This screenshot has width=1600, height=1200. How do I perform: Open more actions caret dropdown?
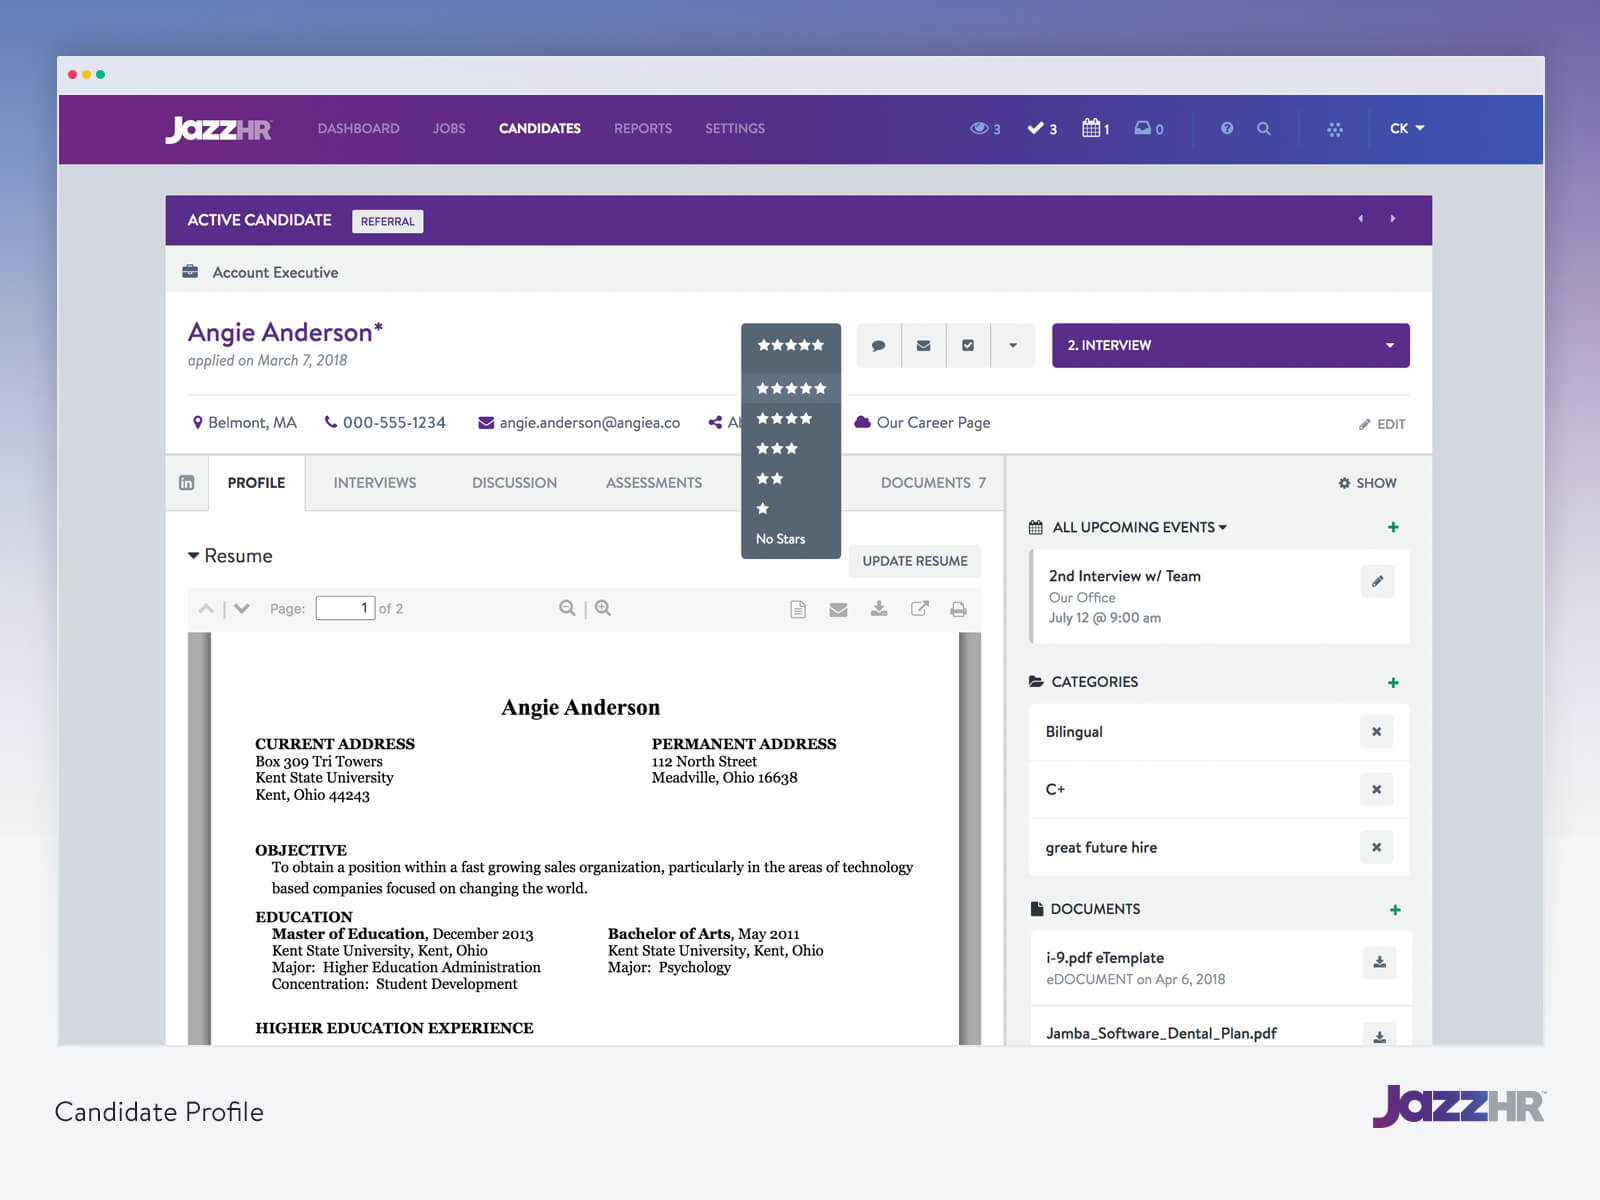tap(1013, 345)
